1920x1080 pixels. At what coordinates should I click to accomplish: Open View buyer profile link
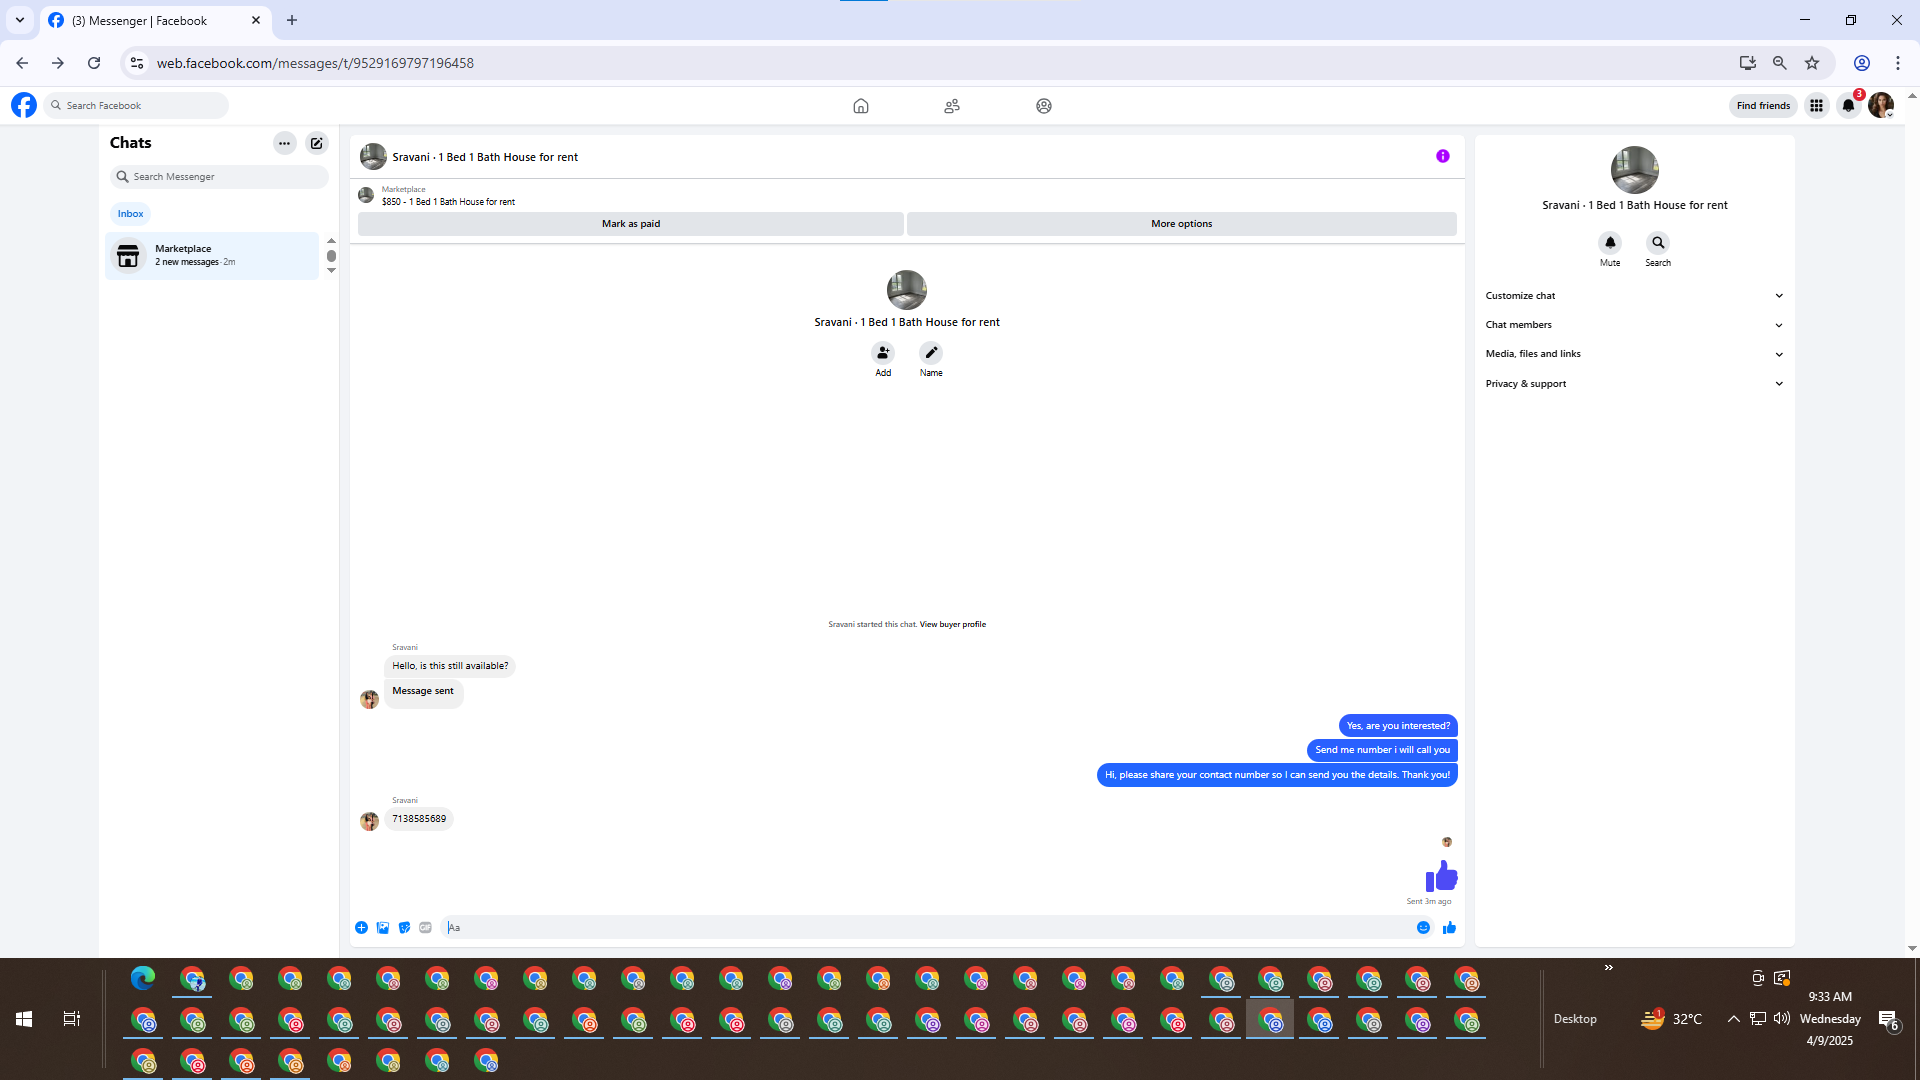[952, 625]
